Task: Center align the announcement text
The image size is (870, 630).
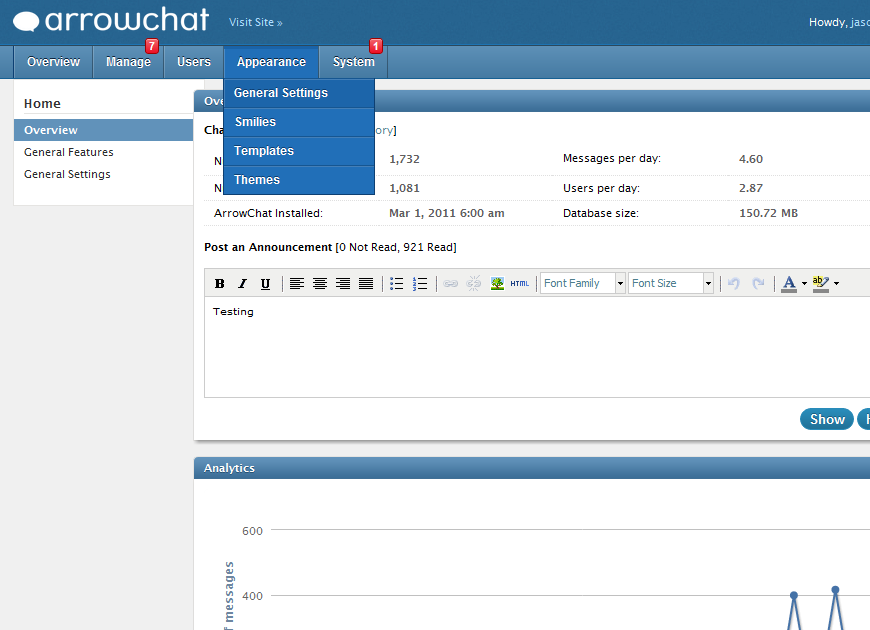Action: [320, 284]
